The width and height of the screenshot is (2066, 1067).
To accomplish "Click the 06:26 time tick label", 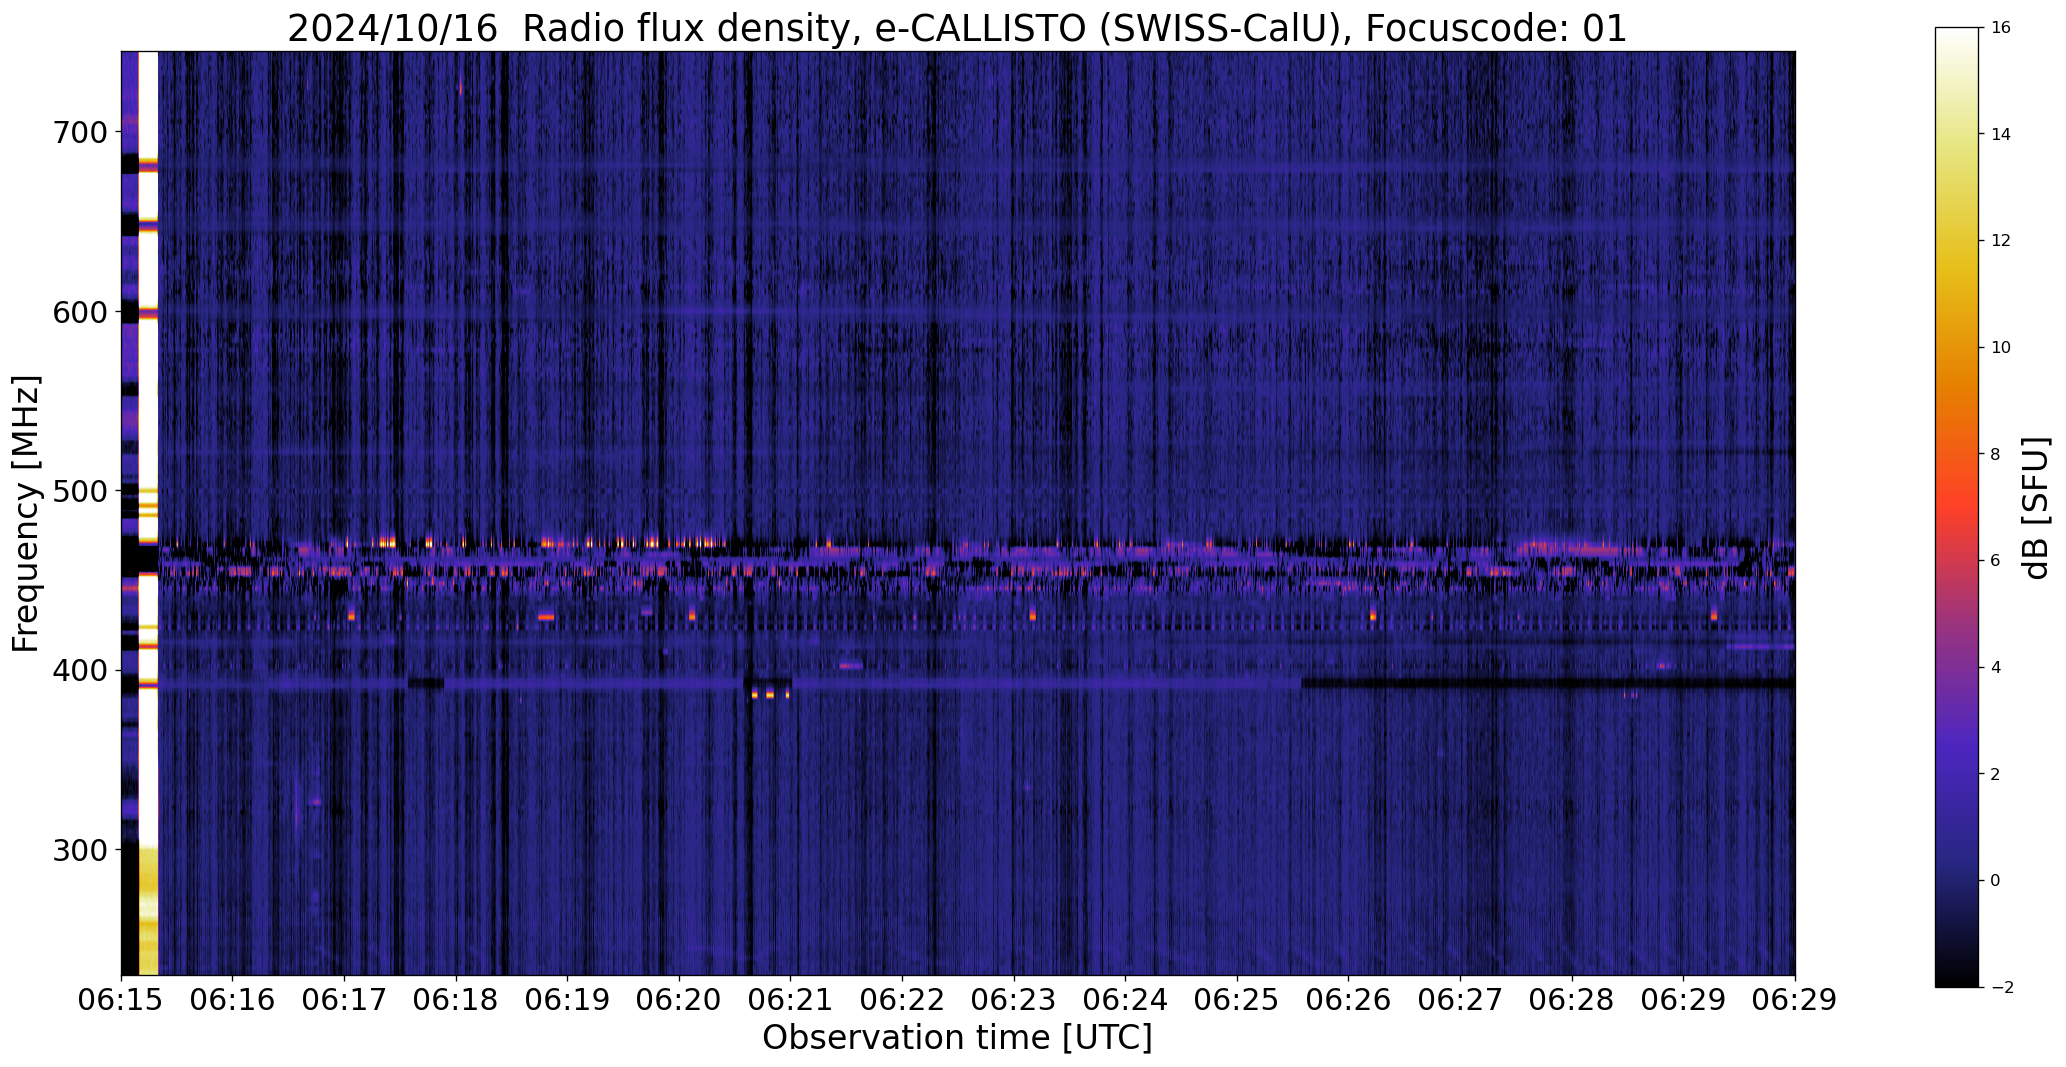I will [x=1349, y=1000].
